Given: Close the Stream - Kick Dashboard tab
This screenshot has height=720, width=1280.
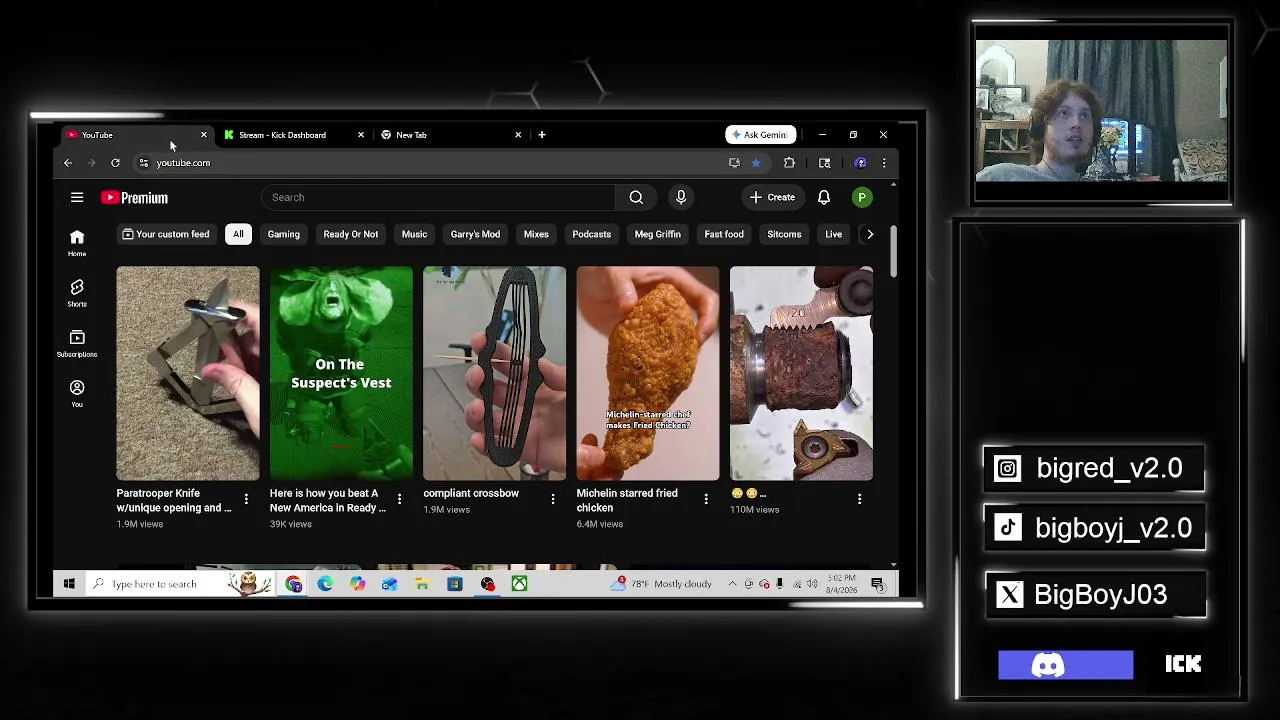Looking at the screenshot, I should click(361, 135).
